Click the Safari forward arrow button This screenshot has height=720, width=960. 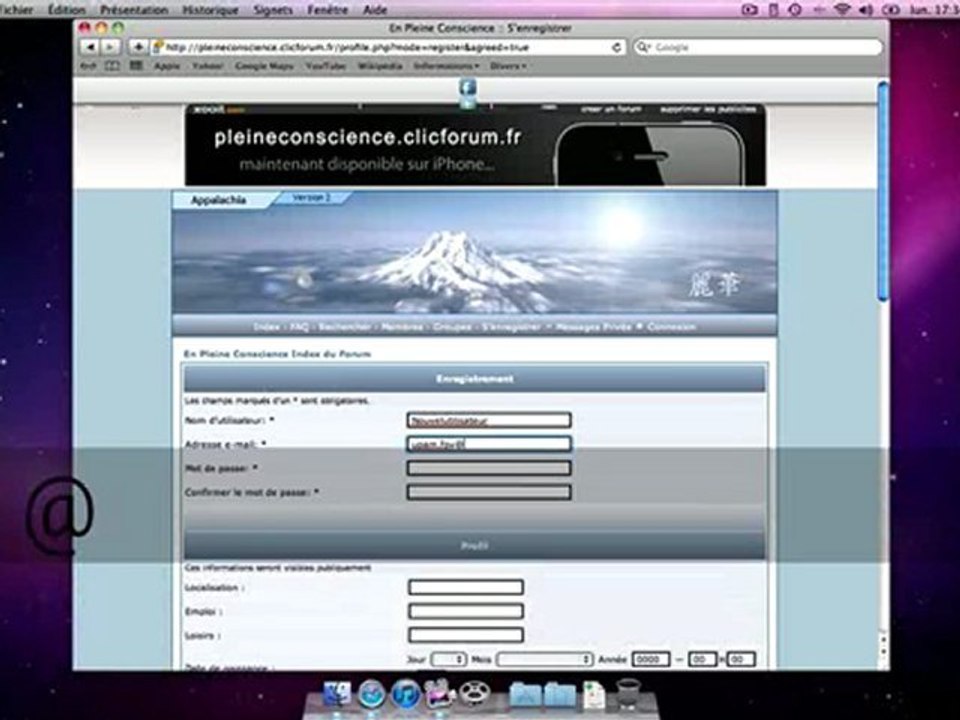pyautogui.click(x=110, y=47)
